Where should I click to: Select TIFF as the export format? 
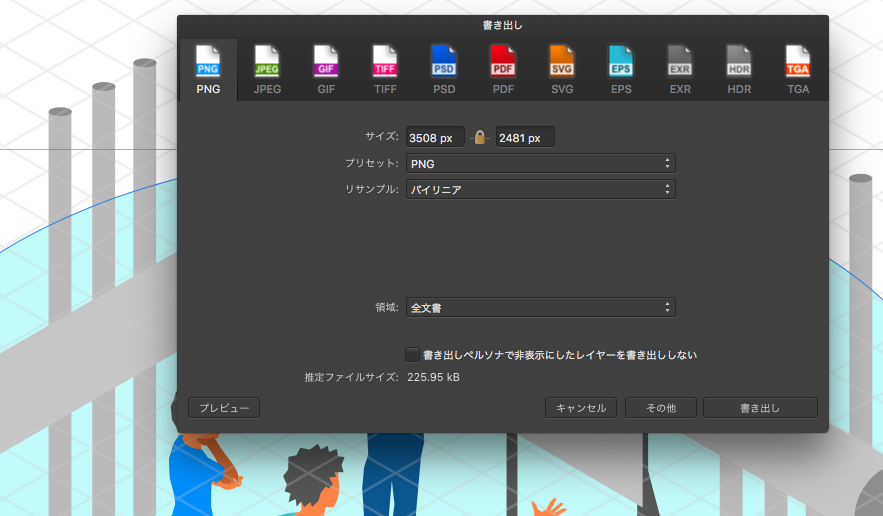(x=385, y=70)
